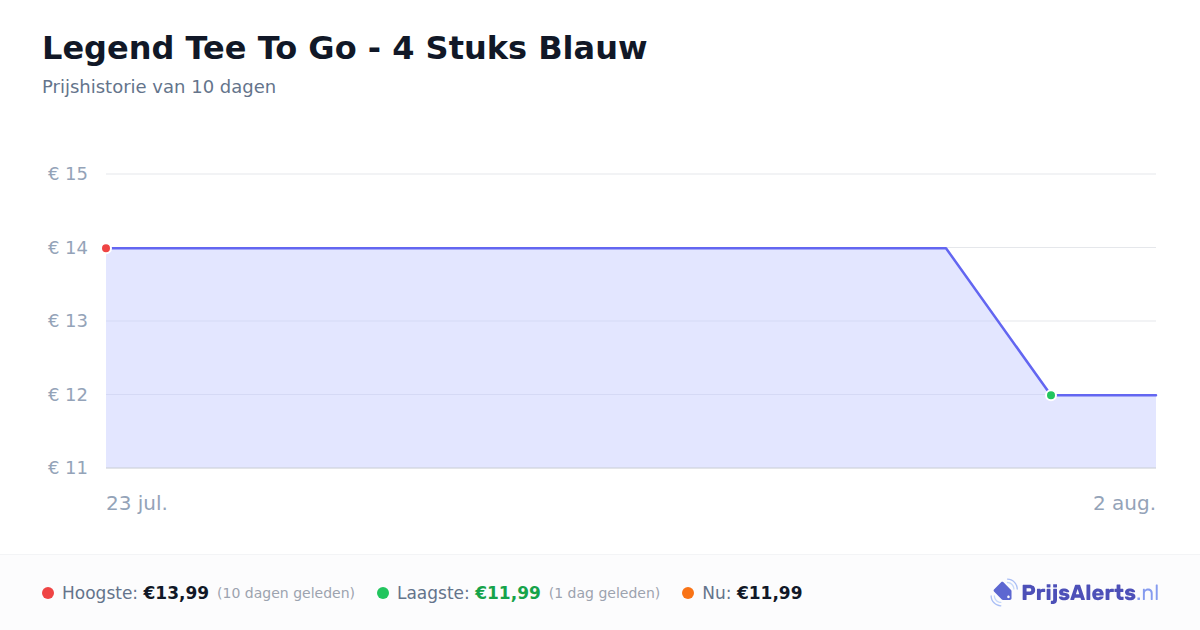
Task: Click the orange Nu legend dot
Action: (688, 593)
